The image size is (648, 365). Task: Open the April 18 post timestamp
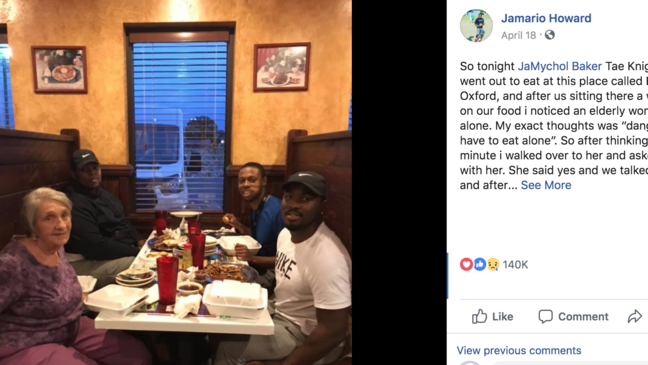518,36
